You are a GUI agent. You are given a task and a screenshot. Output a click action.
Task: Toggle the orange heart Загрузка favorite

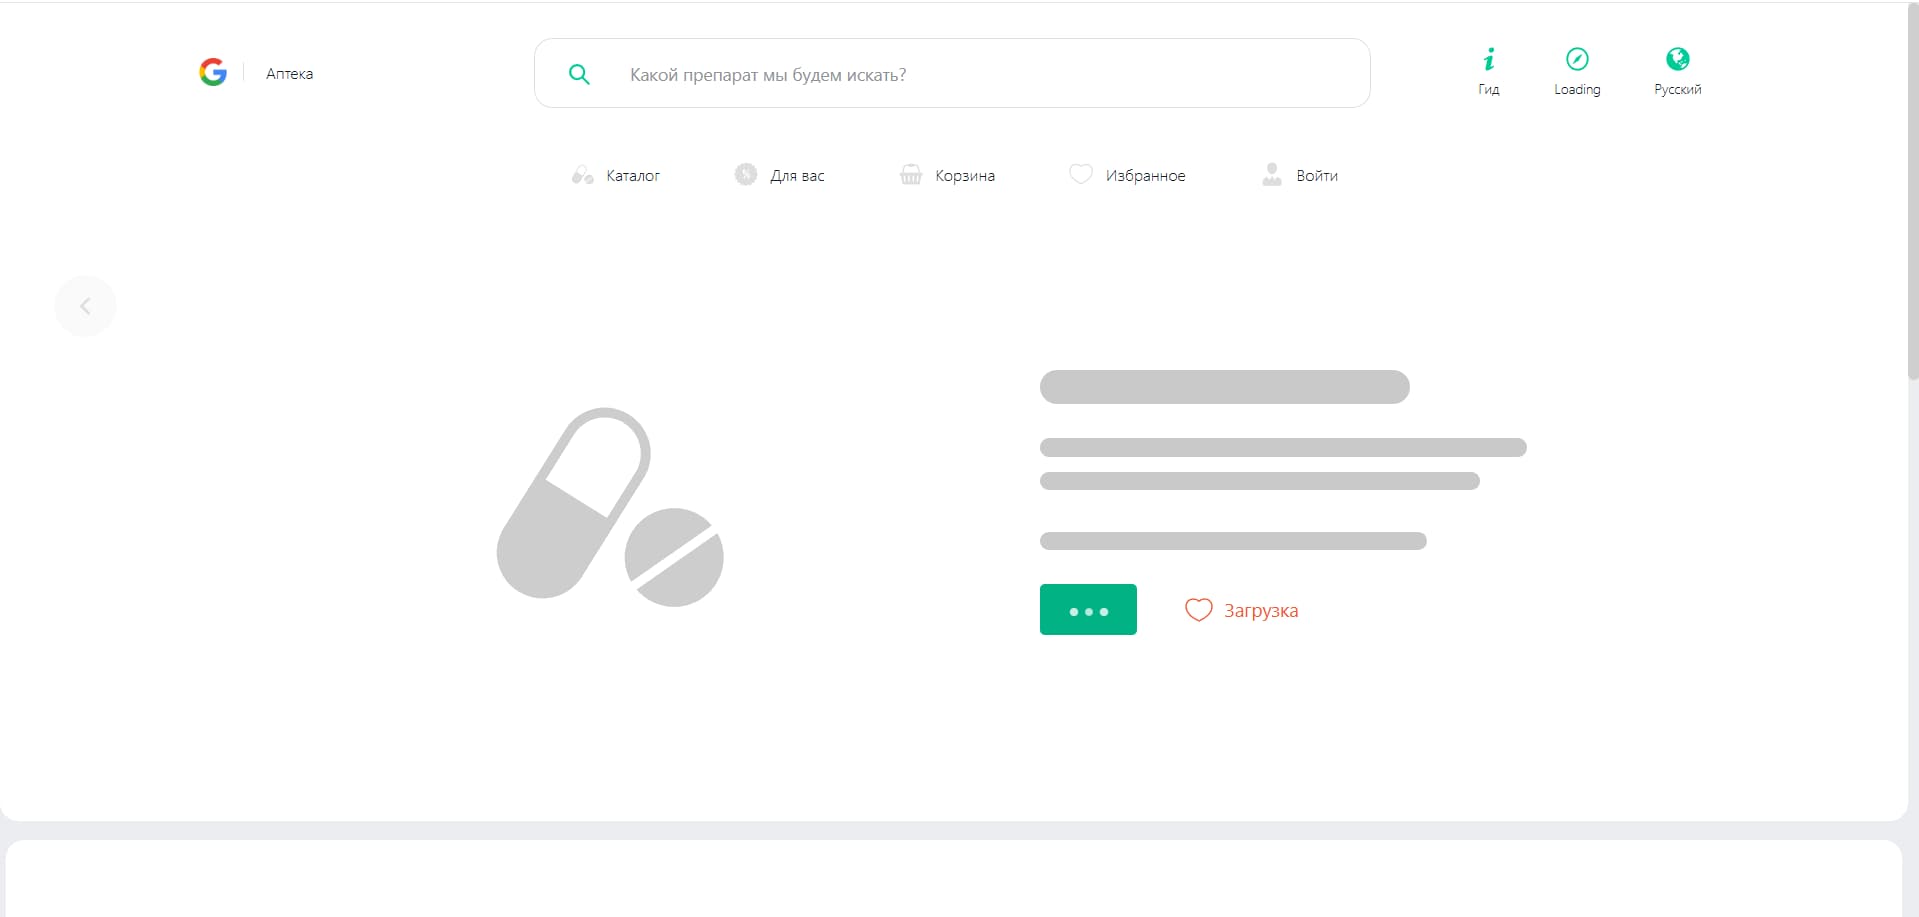(x=1198, y=610)
